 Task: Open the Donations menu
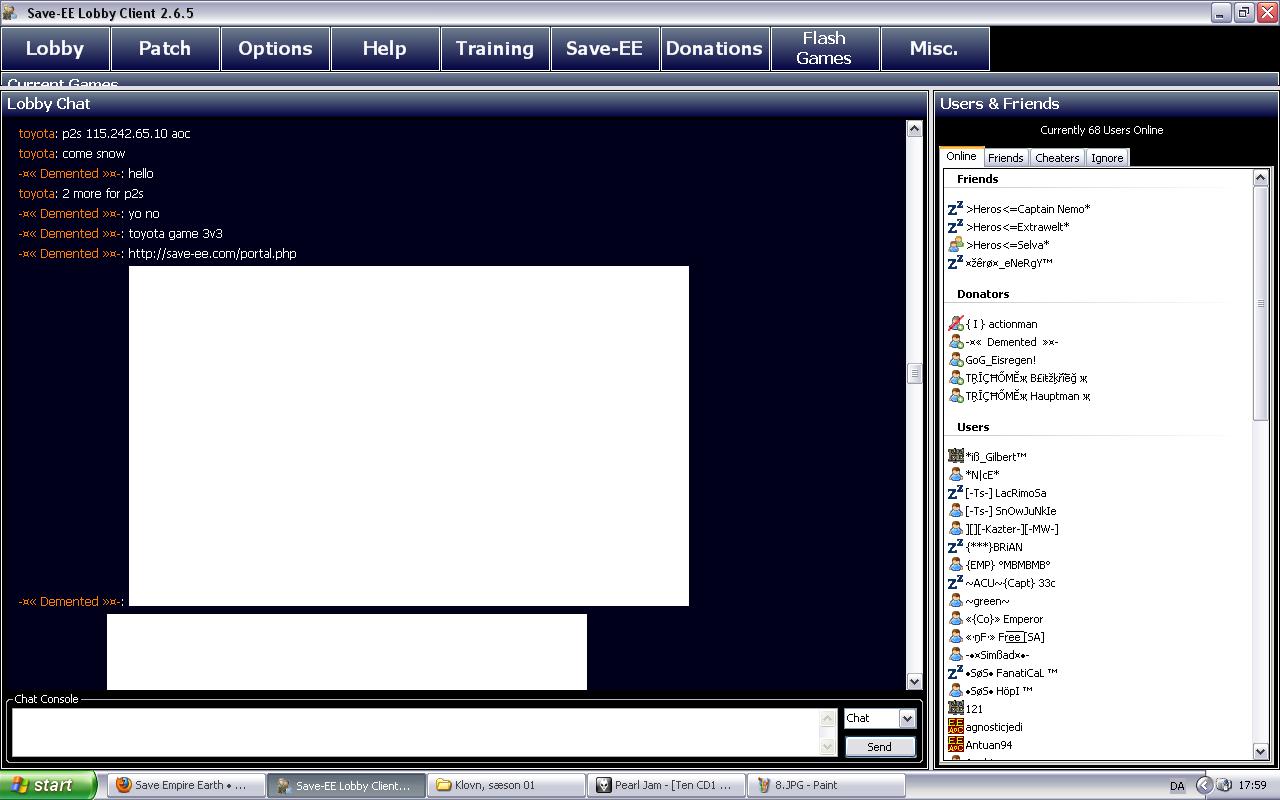(714, 48)
